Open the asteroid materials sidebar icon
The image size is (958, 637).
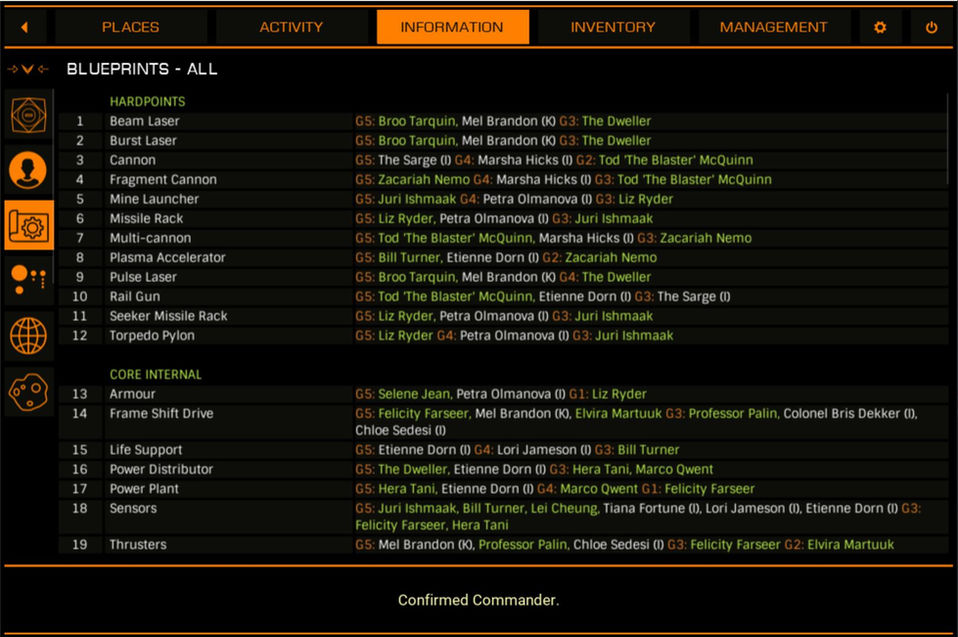(x=28, y=391)
